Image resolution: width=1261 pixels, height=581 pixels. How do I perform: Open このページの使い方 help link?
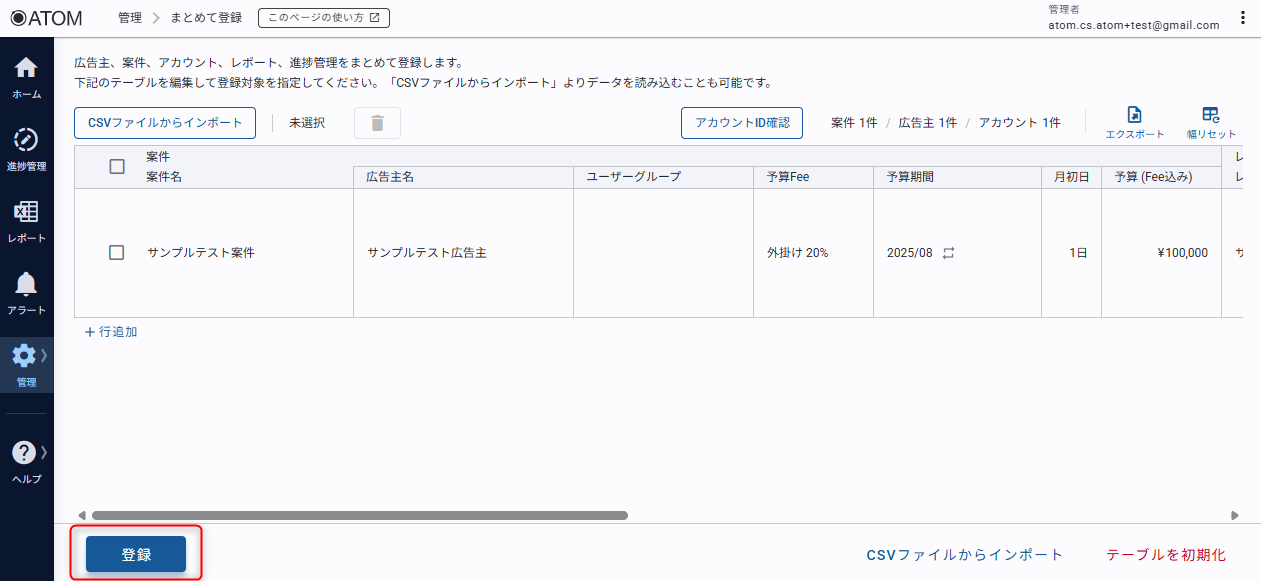point(323,18)
